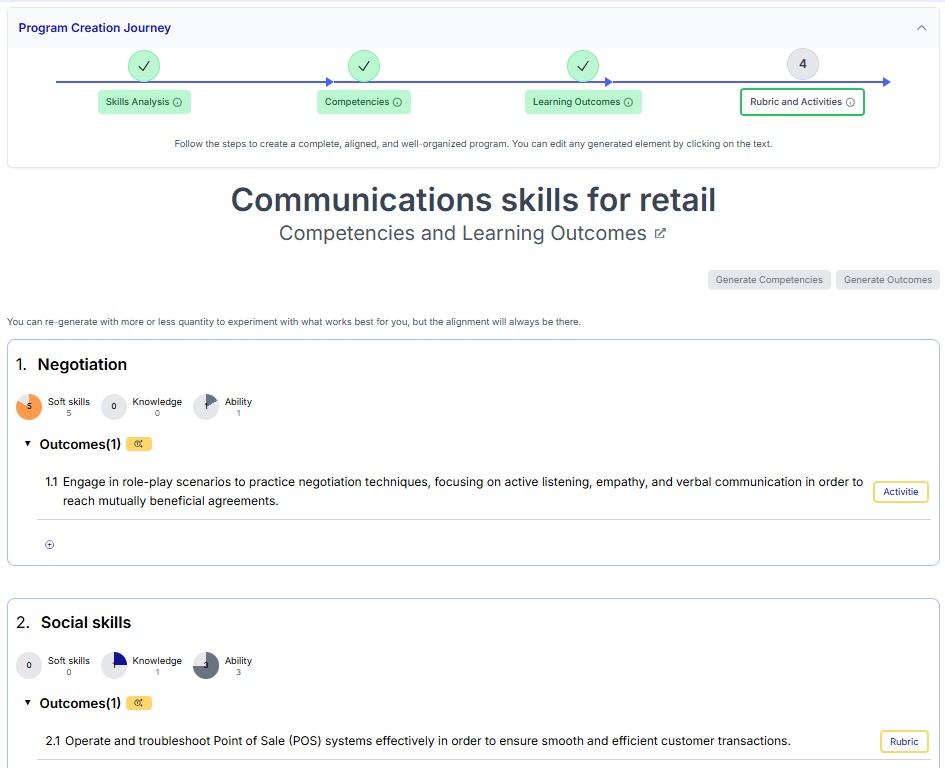The height and width of the screenshot is (768, 945).
Task: Click the Rubric button for outcome 2.1
Action: [x=903, y=741]
